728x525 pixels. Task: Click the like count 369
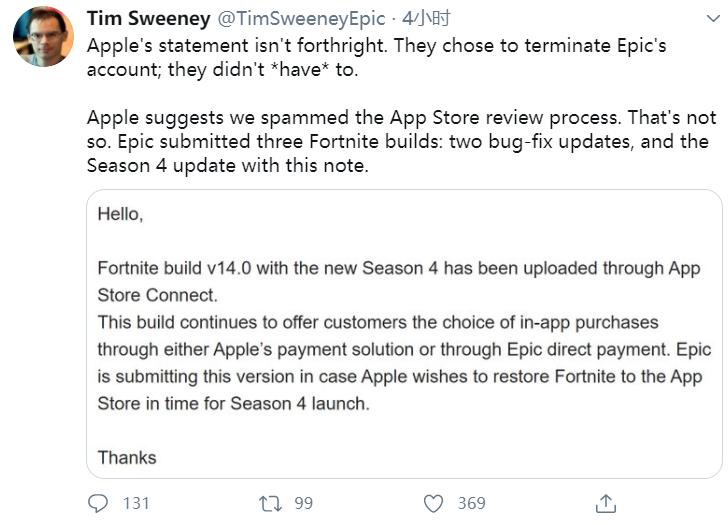pyautogui.click(x=471, y=503)
